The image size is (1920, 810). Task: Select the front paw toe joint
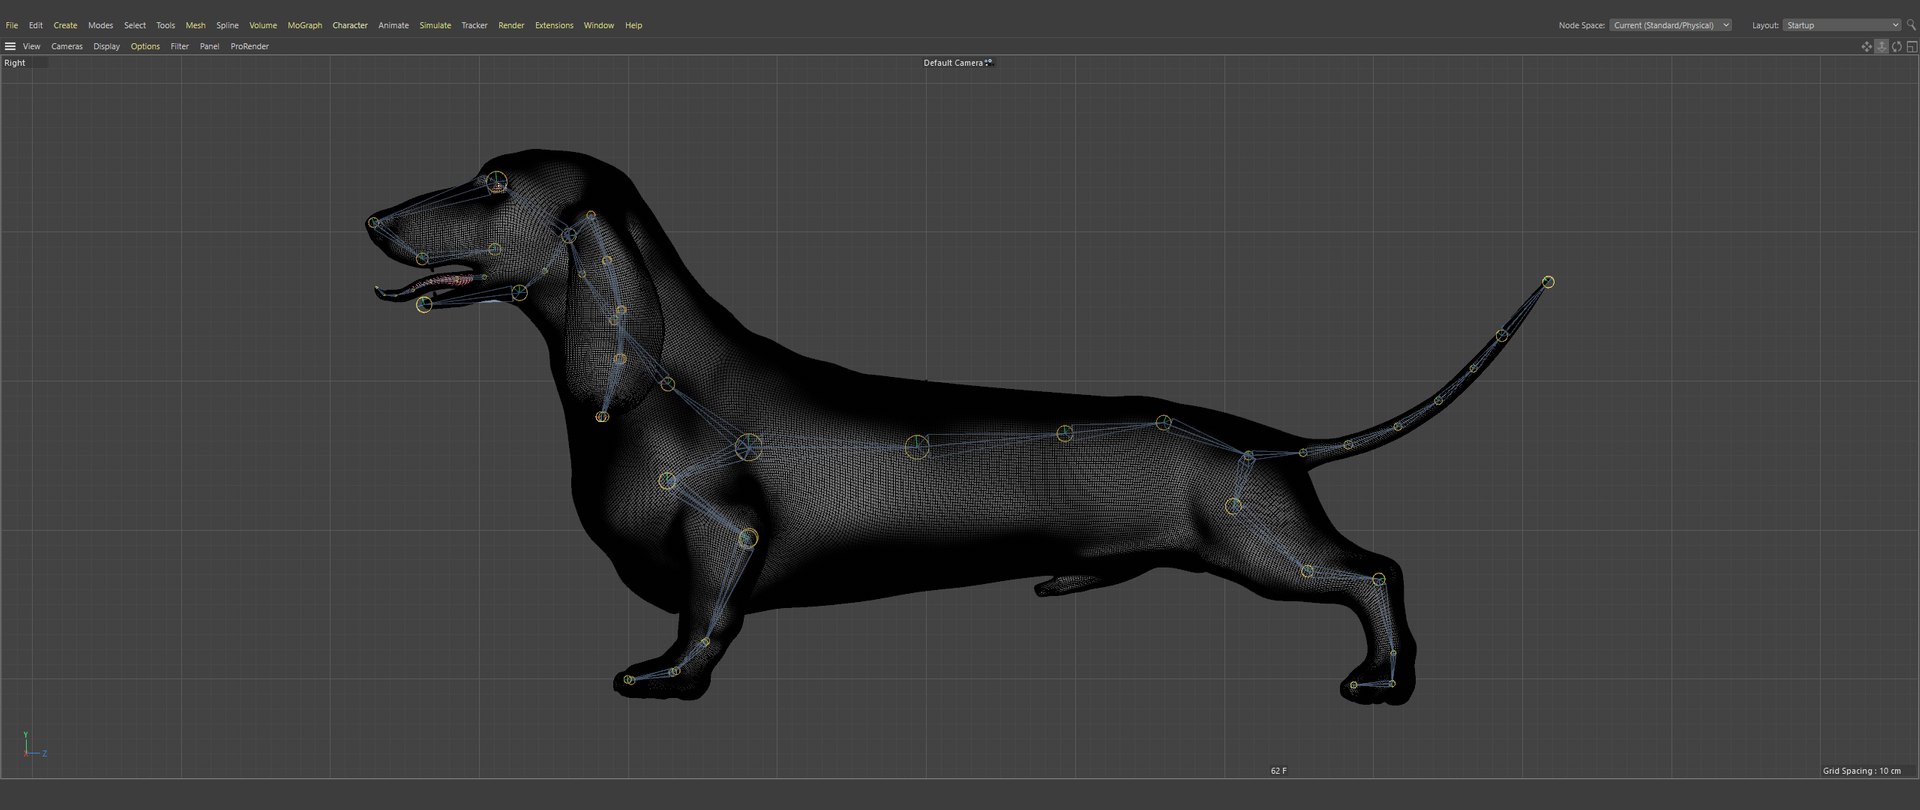coord(628,680)
